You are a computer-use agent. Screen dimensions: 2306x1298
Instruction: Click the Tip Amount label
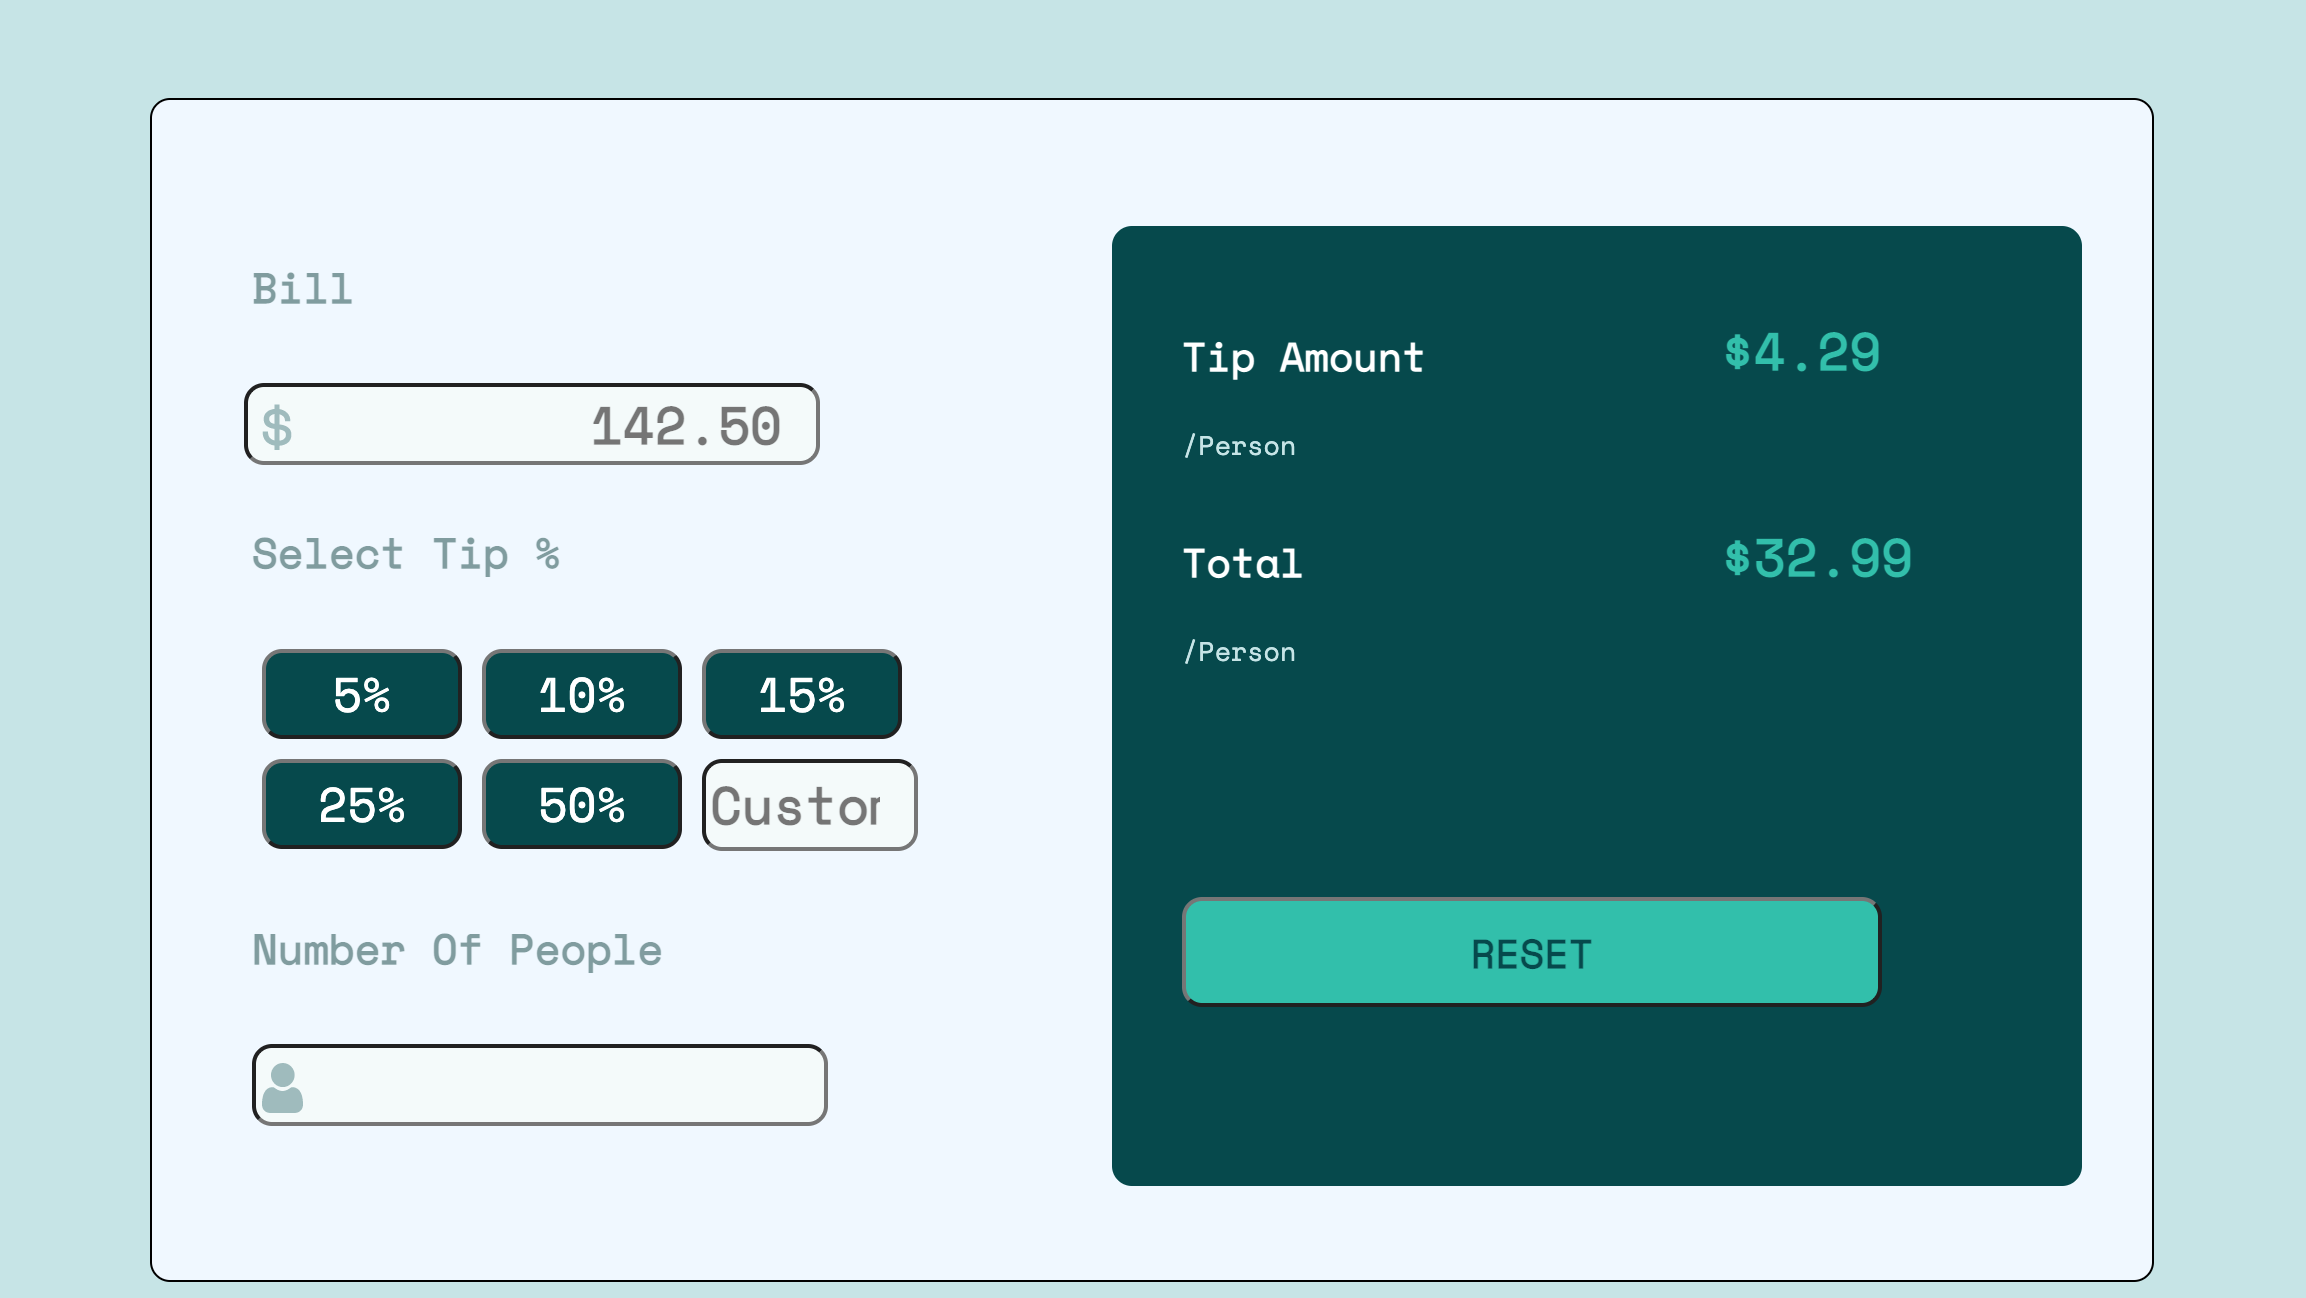[1303, 358]
